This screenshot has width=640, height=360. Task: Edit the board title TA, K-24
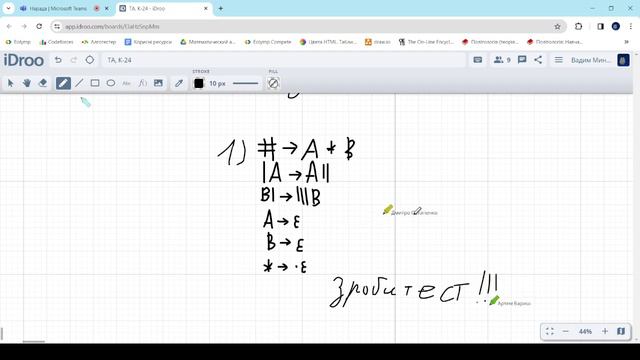pyautogui.click(x=283, y=60)
